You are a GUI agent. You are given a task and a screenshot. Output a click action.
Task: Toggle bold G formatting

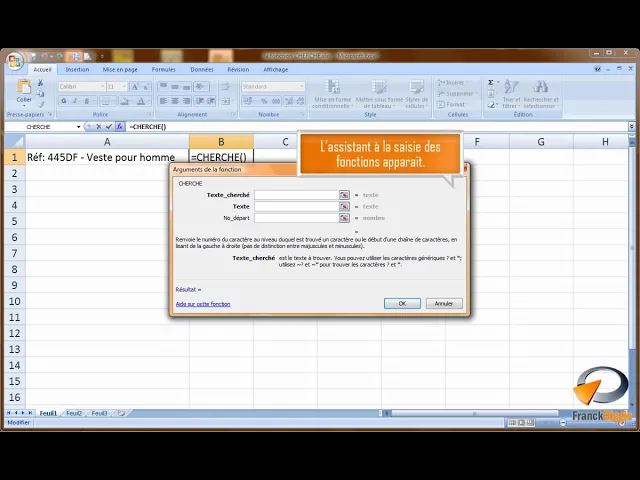click(x=64, y=101)
